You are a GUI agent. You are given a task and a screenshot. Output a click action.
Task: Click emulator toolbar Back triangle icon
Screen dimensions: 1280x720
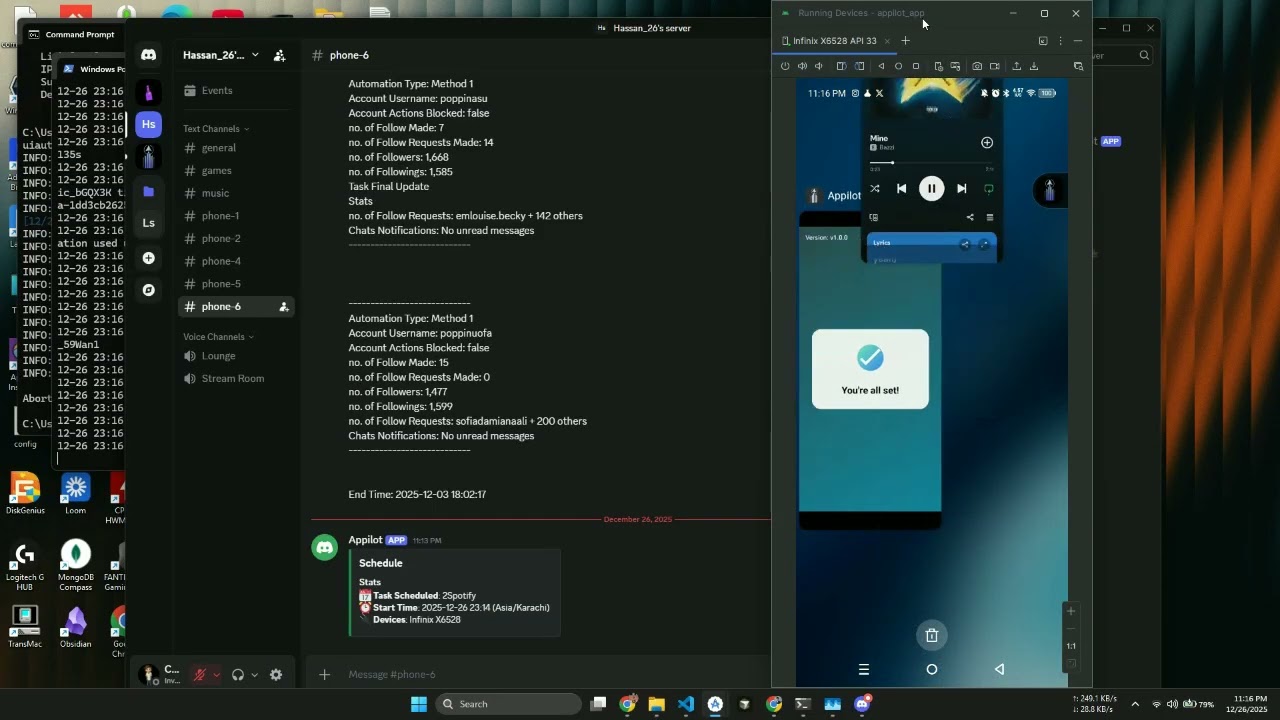881,66
